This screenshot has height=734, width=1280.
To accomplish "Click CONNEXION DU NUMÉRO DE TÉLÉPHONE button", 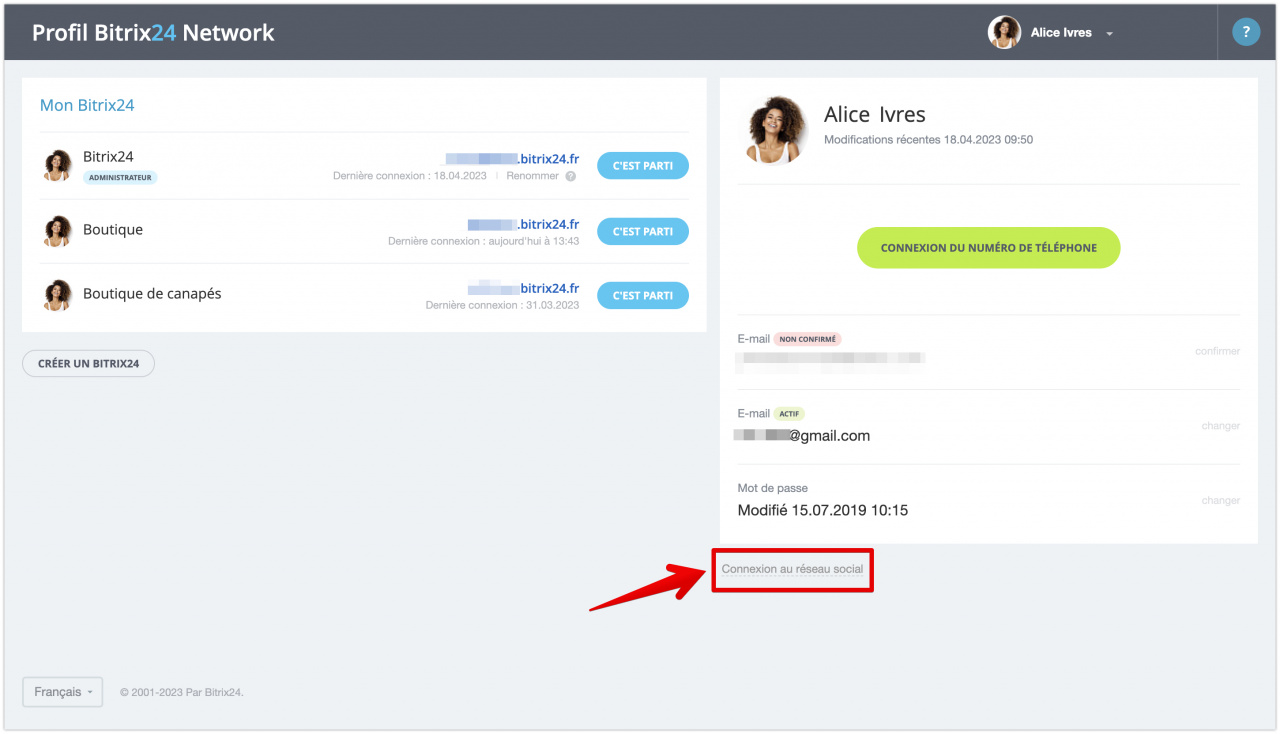I will [x=988, y=248].
